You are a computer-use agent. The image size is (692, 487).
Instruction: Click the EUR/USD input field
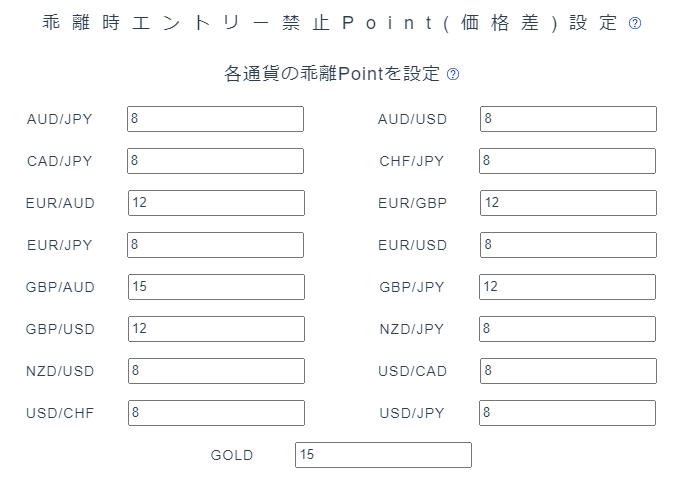[568, 245]
